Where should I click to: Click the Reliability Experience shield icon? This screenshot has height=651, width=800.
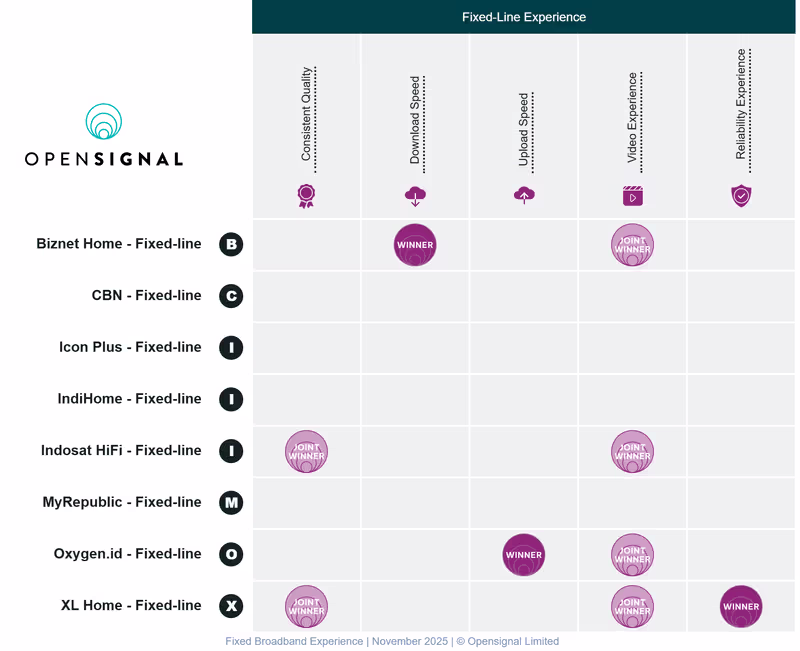coord(741,196)
